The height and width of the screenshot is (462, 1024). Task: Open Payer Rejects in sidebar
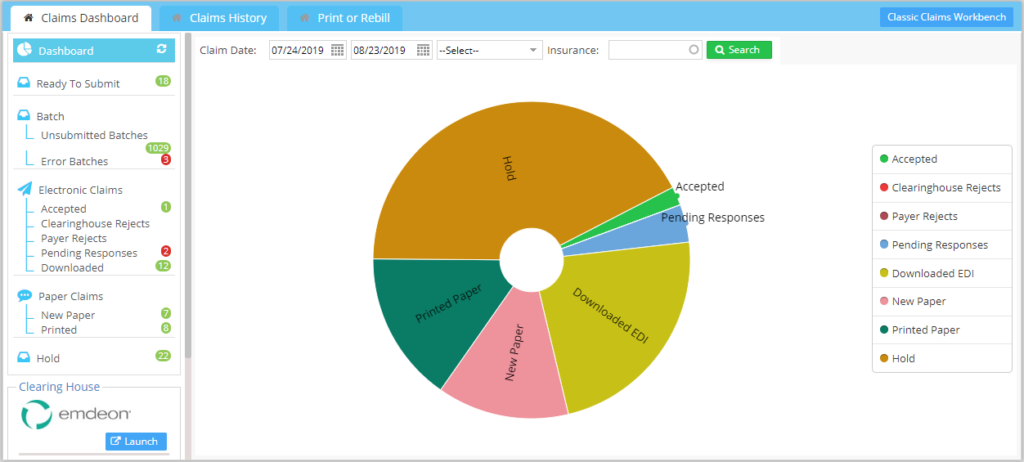74,238
